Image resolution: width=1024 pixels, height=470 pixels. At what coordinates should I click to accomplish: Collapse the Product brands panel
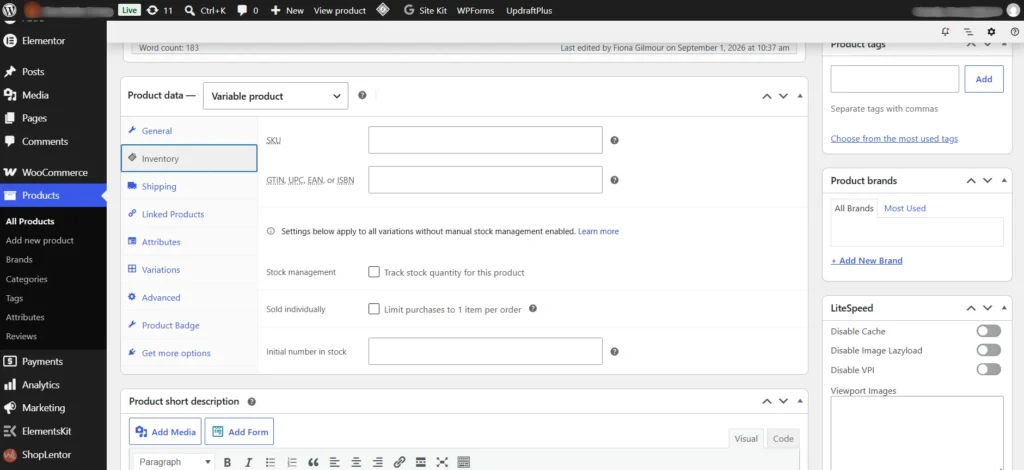pyautogui.click(x=1004, y=180)
